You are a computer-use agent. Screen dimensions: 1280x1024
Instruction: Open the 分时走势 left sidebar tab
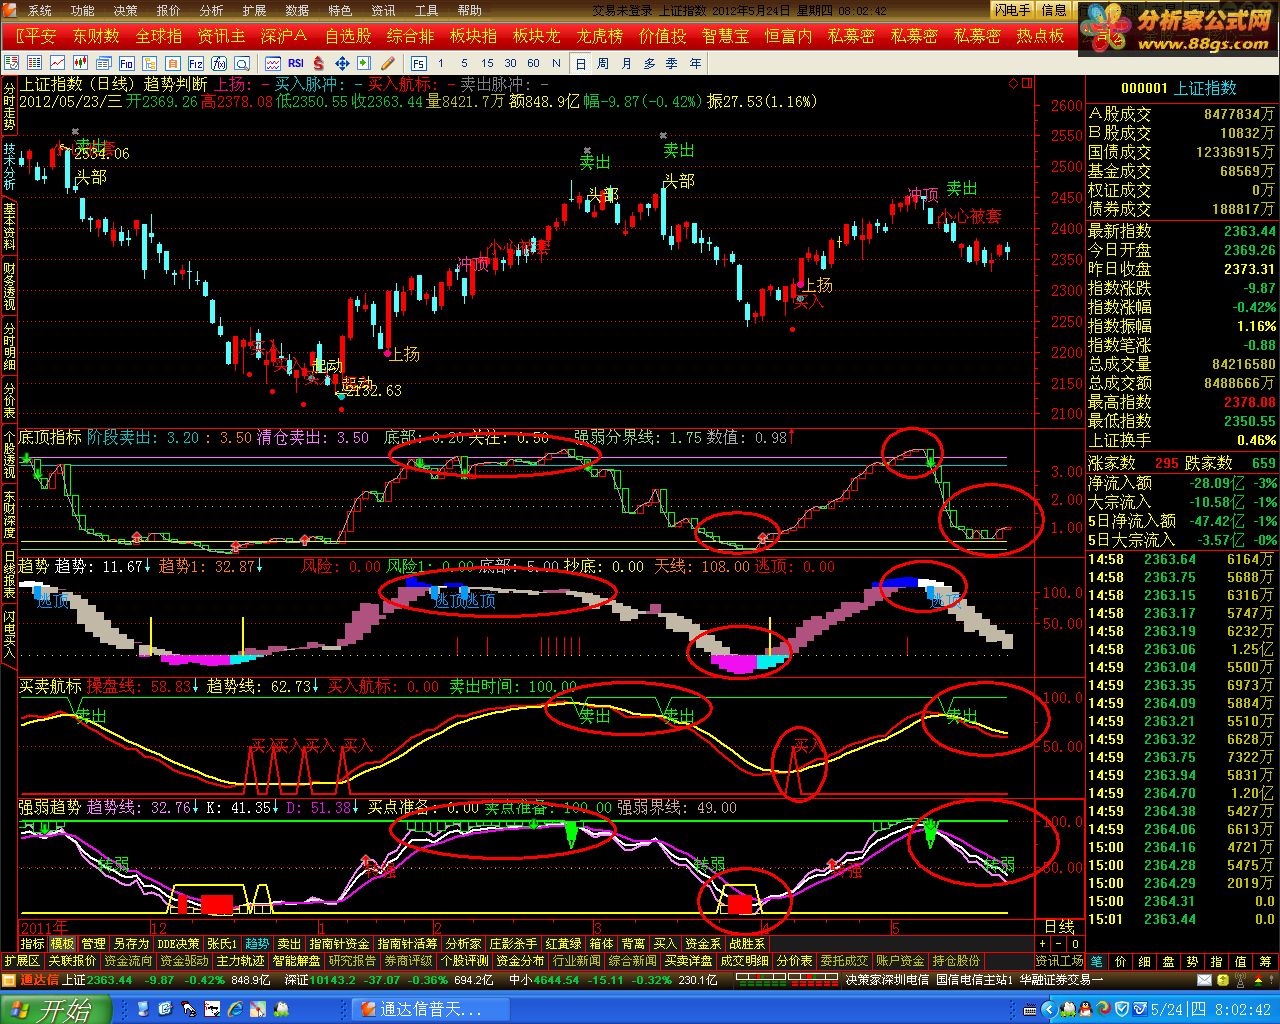9,106
